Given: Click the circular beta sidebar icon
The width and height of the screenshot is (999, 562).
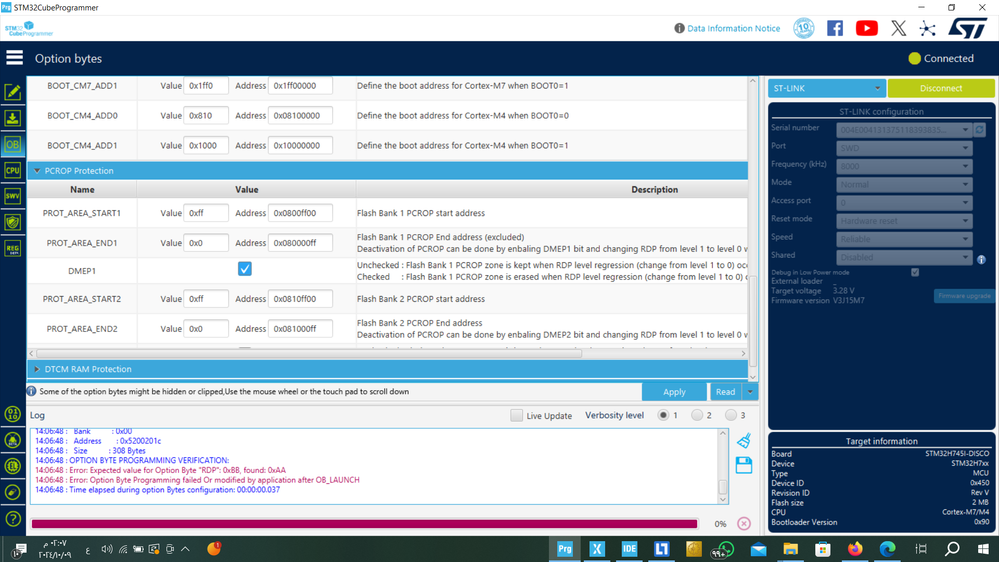Looking at the screenshot, I should click(x=13, y=440).
